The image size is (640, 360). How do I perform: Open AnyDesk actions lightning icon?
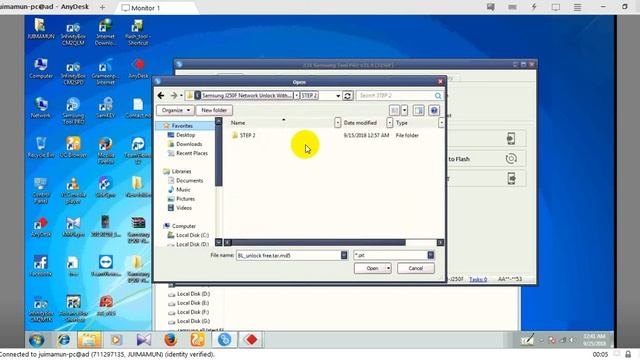(534, 7)
